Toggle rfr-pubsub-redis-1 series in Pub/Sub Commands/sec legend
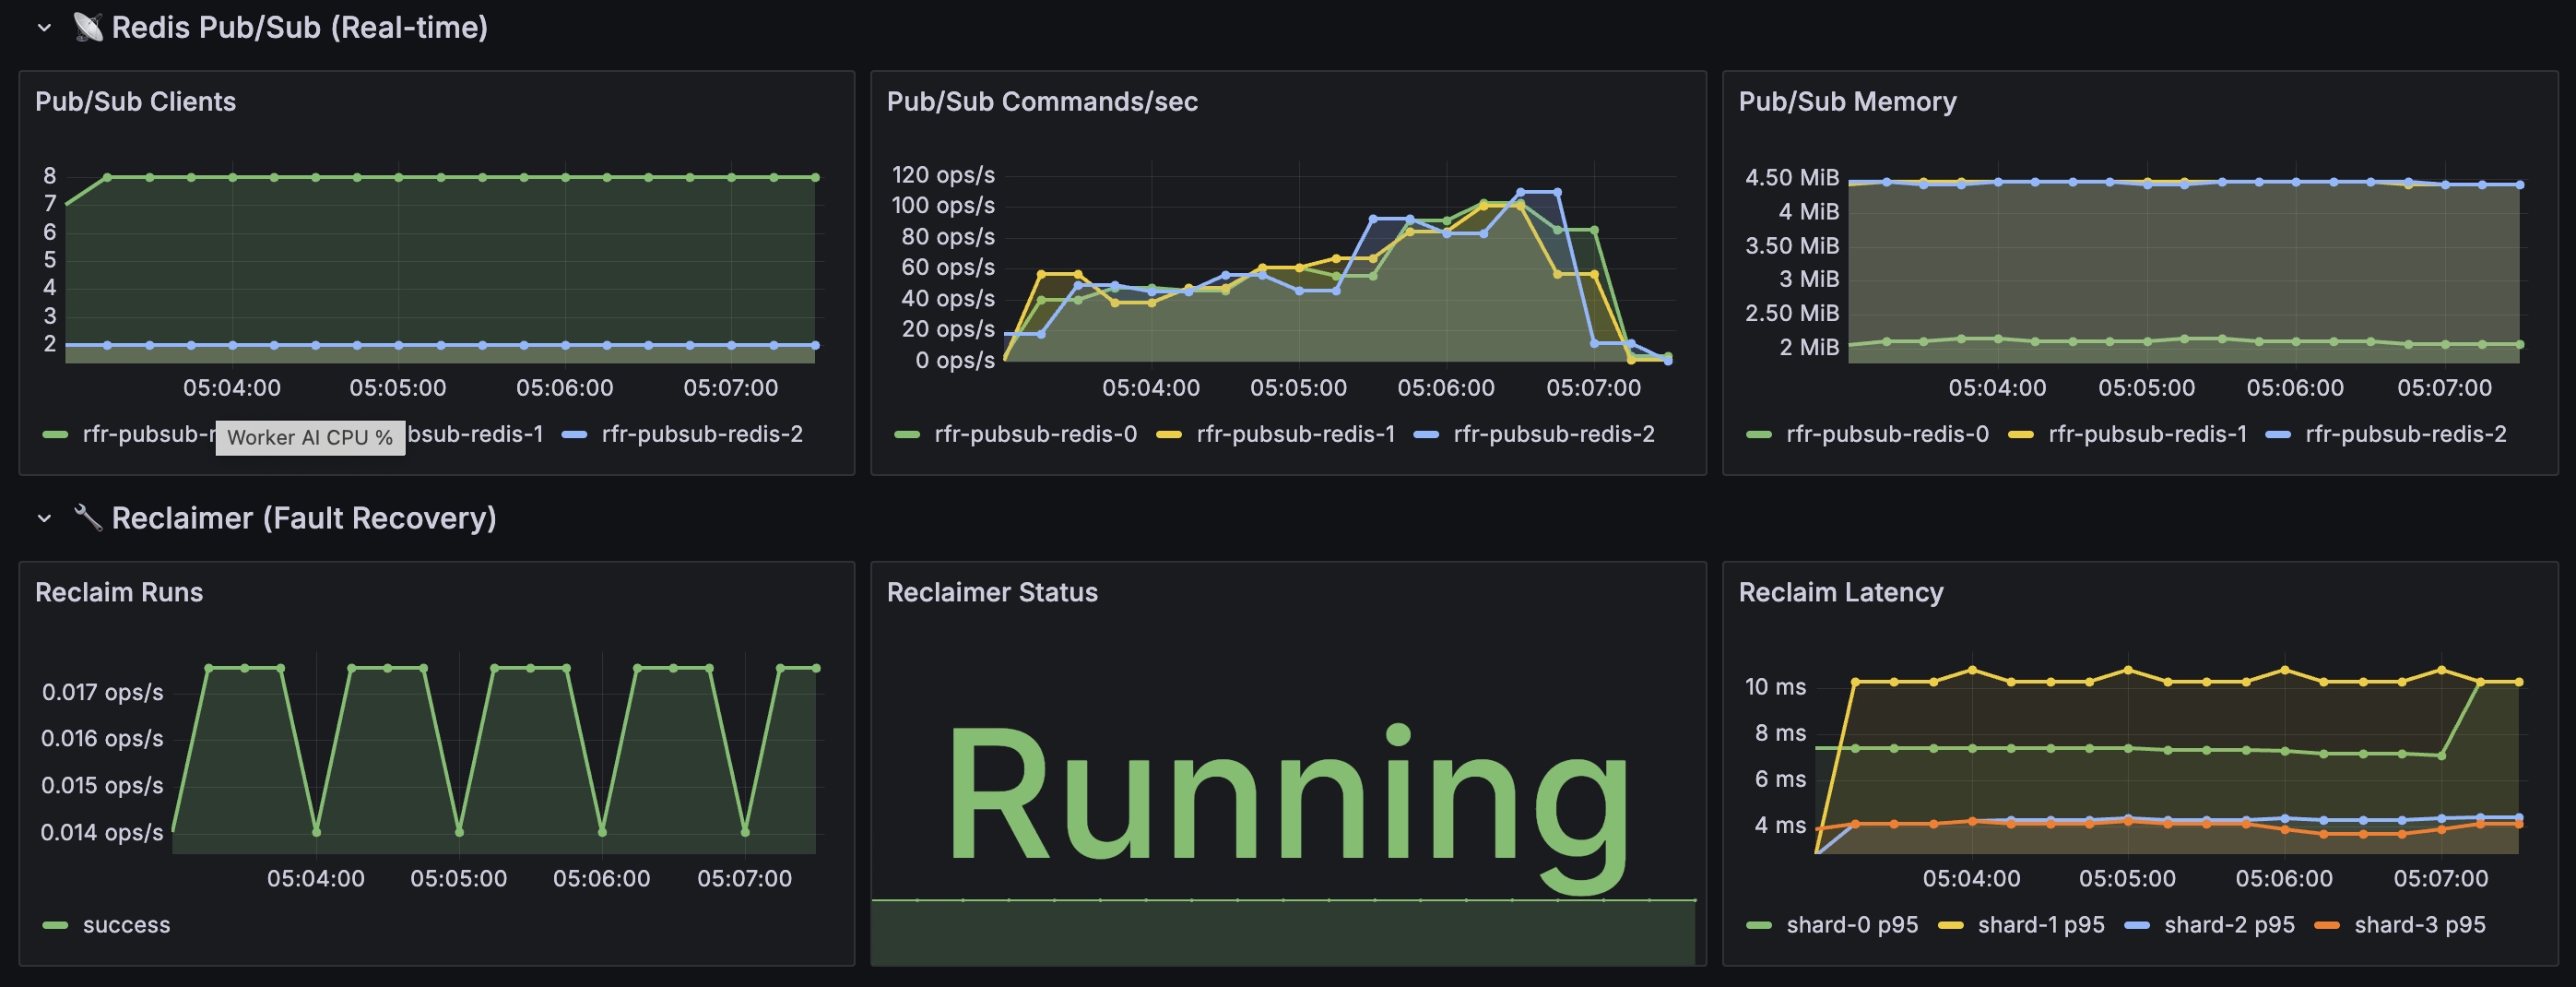The height and width of the screenshot is (987, 2576). pos(1295,434)
